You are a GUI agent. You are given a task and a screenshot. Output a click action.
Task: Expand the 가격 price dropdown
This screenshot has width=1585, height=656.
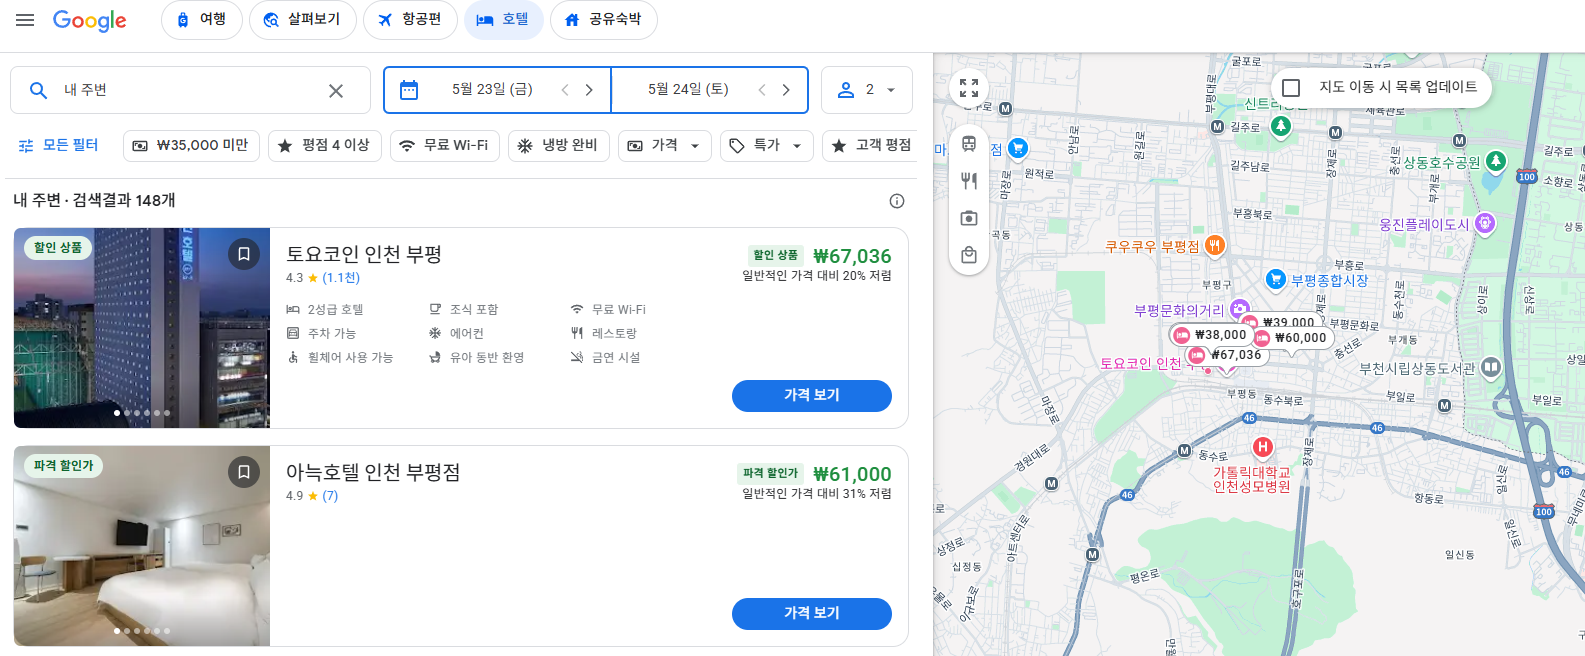[665, 146]
